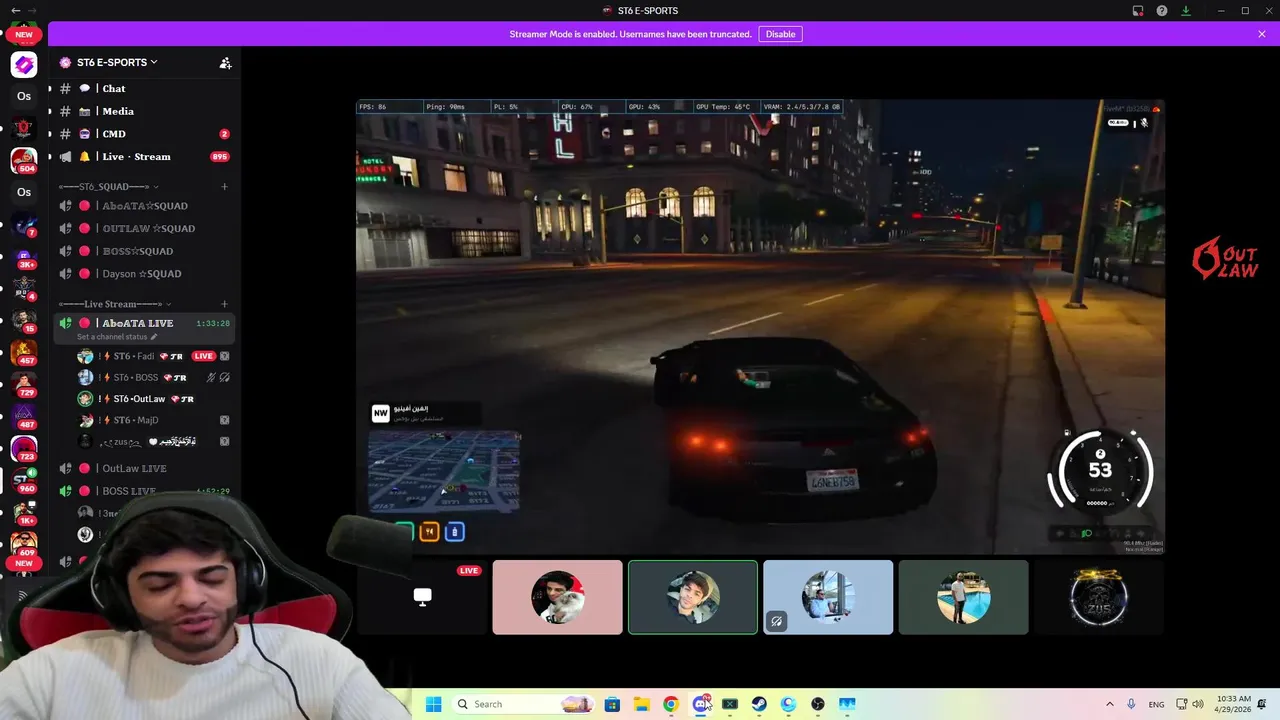1280x720 pixels.
Task: Select the ZUS participant tile
Action: click(1098, 597)
